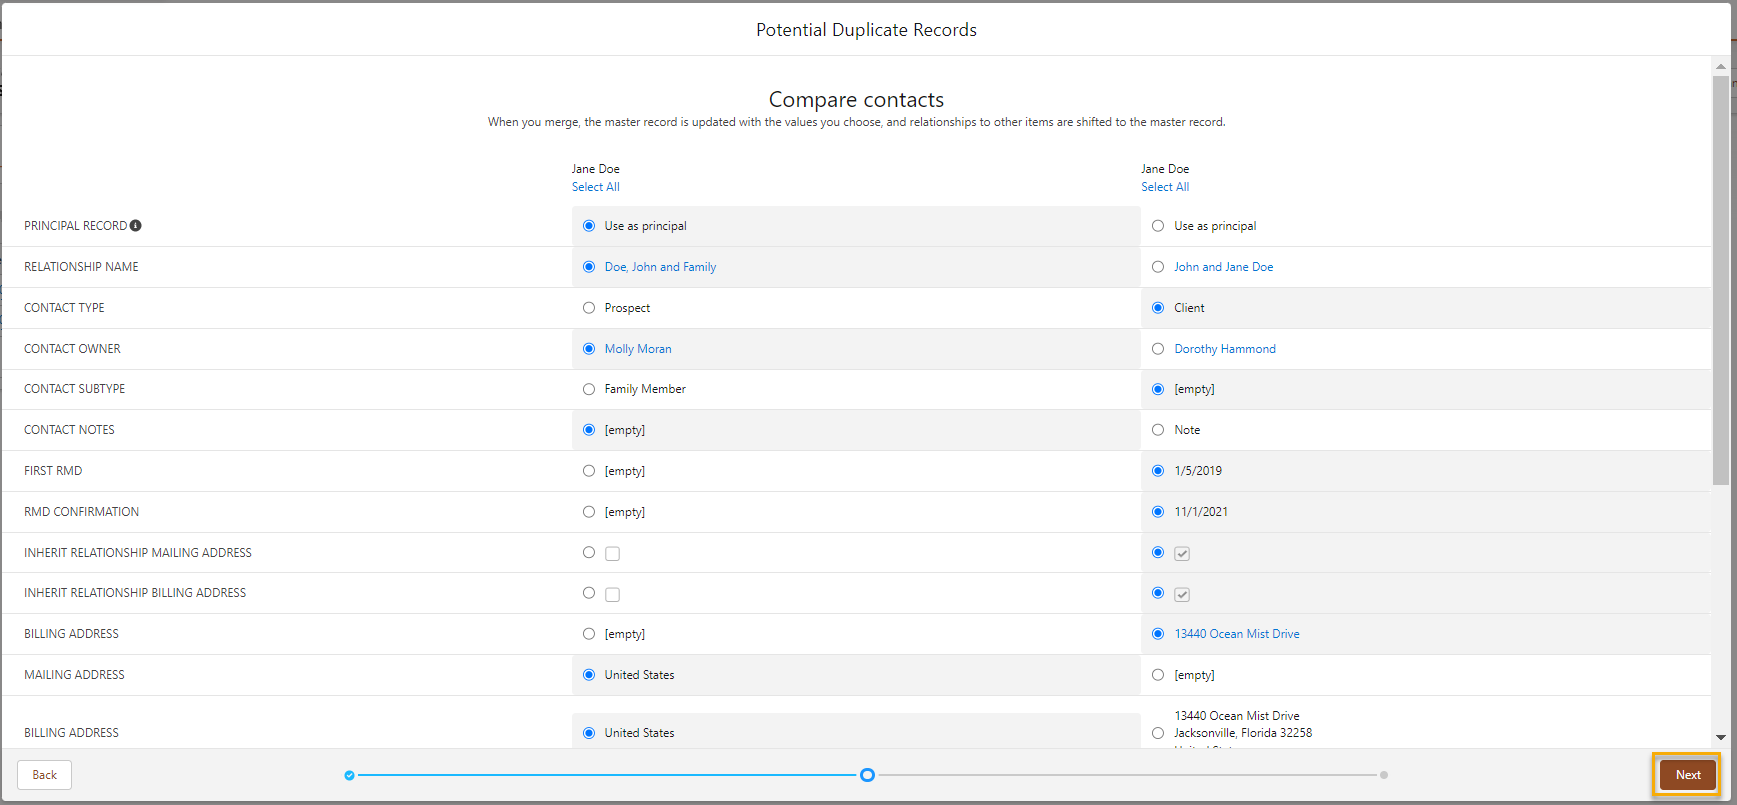This screenshot has height=805, width=1737.
Task: Pick the John and Jane Doe relationship radio
Action: 1158,267
